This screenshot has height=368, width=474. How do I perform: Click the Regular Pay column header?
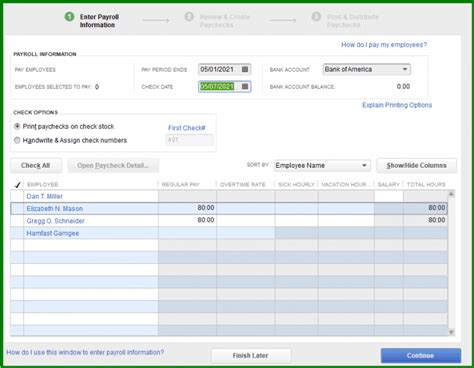click(x=181, y=184)
